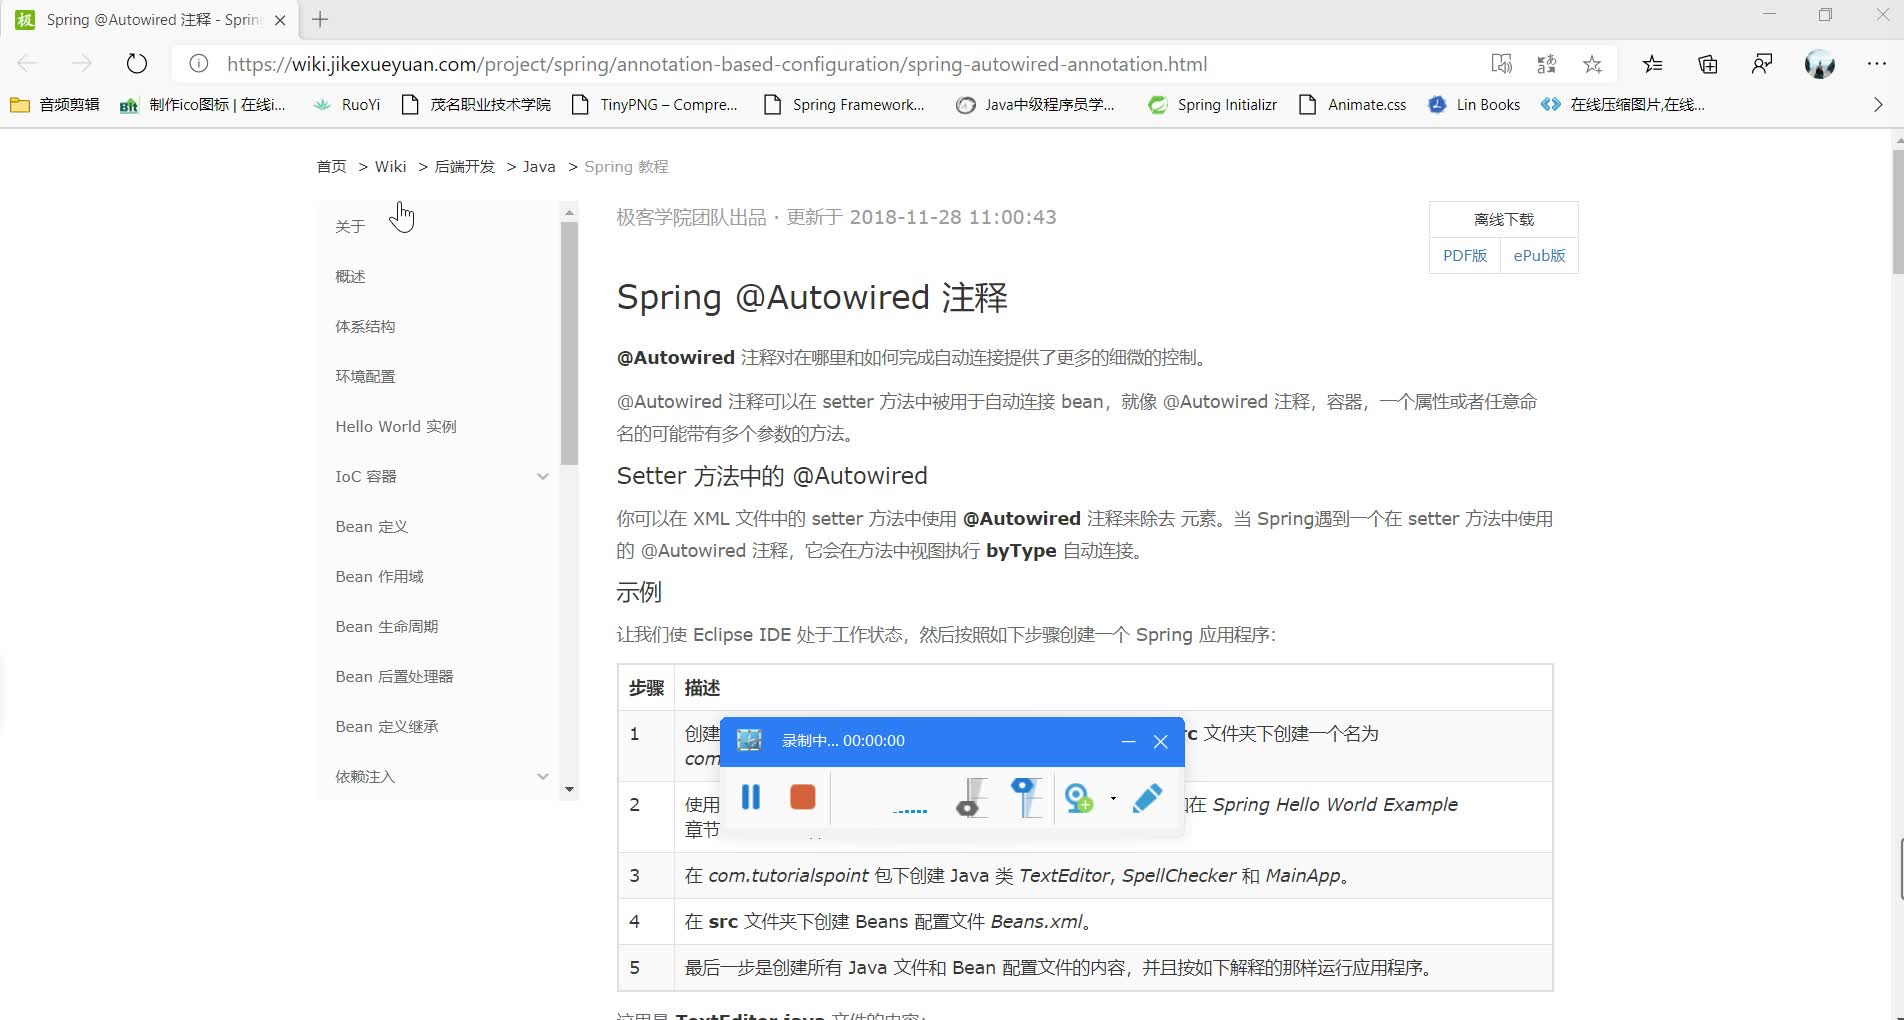Screen dimensions: 1904x1020
Task: Click the recorder app icon in title bar
Action: 749,740
